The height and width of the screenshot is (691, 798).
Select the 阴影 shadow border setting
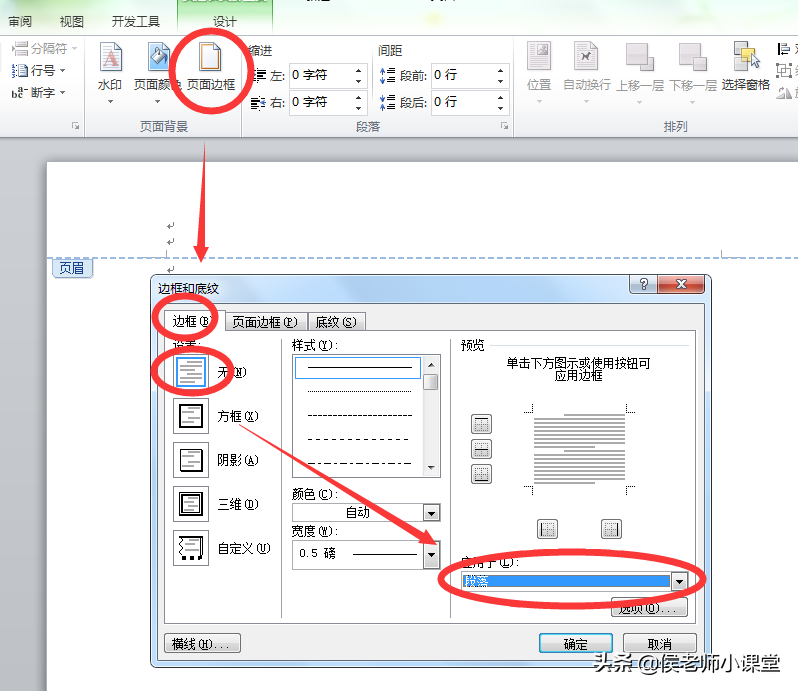coord(191,460)
